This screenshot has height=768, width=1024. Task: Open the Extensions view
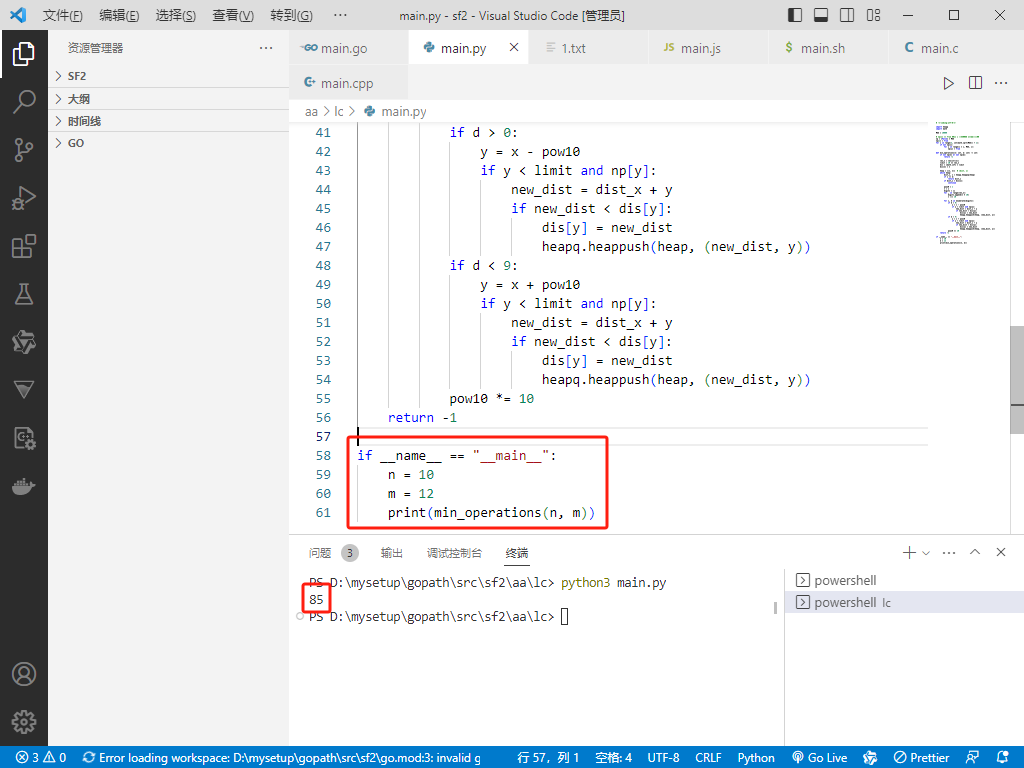pos(24,246)
